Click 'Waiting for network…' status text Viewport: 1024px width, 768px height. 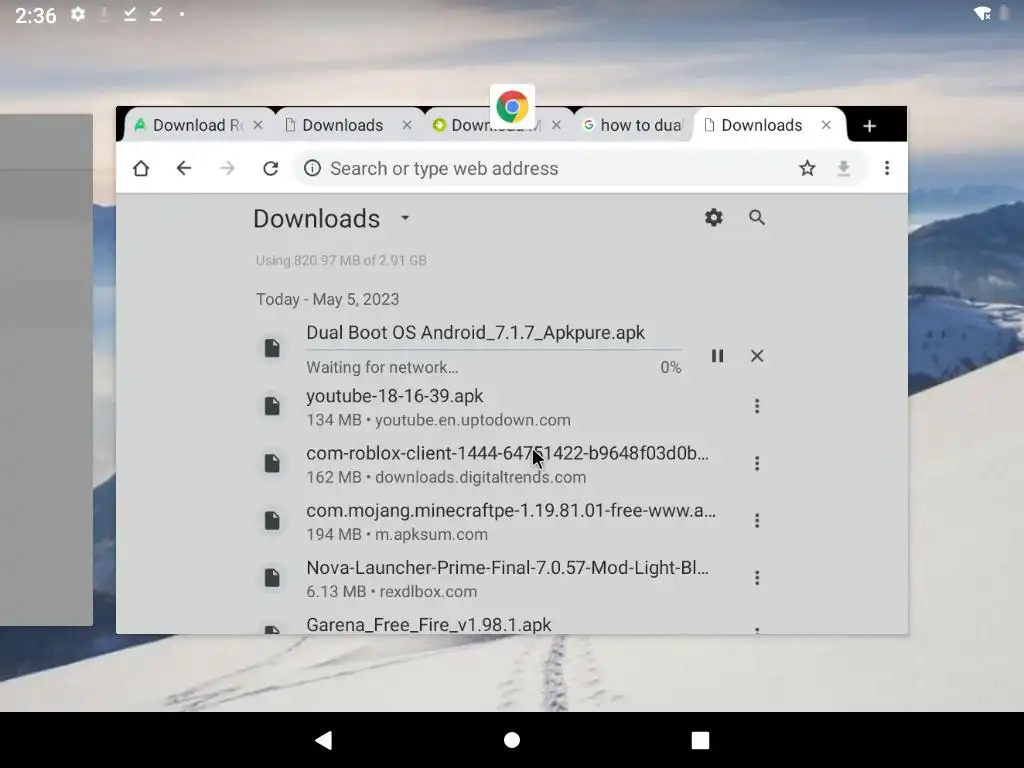pos(382,367)
